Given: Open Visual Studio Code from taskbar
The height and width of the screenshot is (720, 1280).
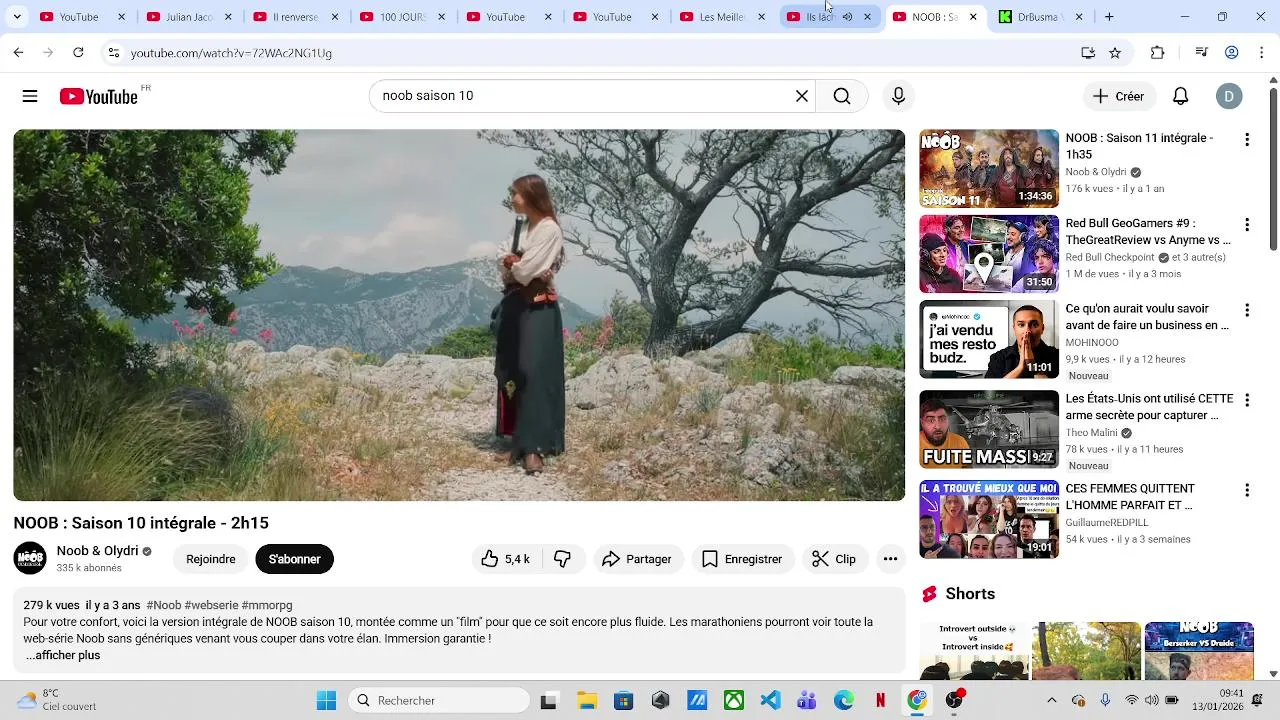Looking at the screenshot, I should point(770,700).
